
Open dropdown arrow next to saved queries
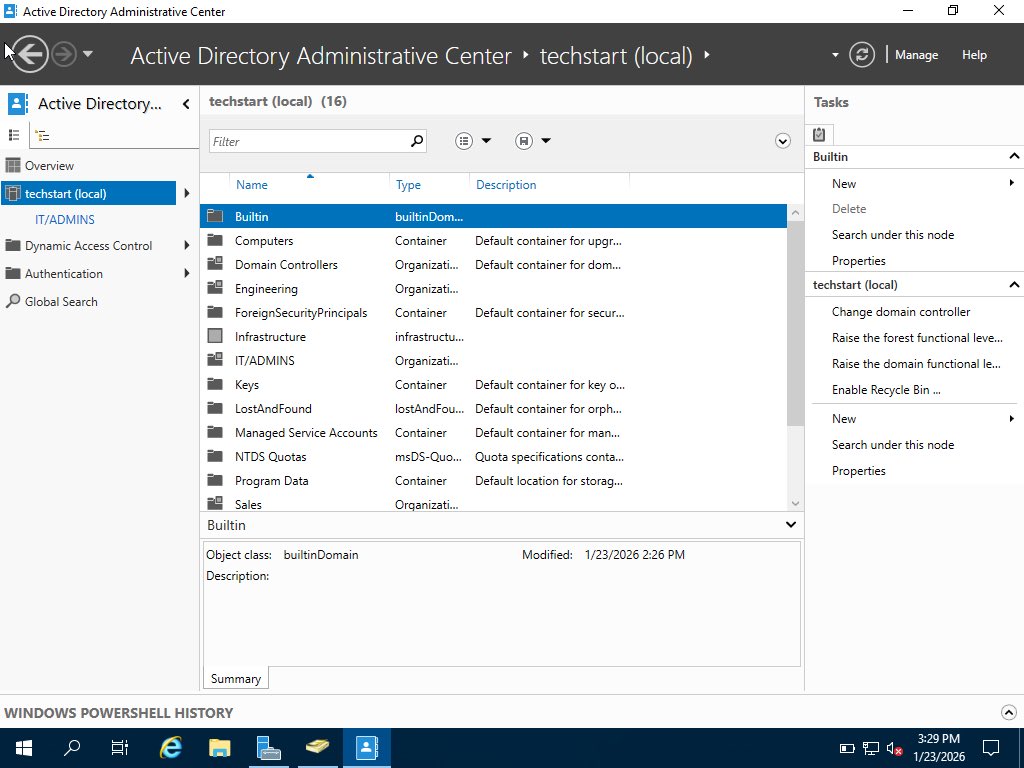[x=546, y=141]
